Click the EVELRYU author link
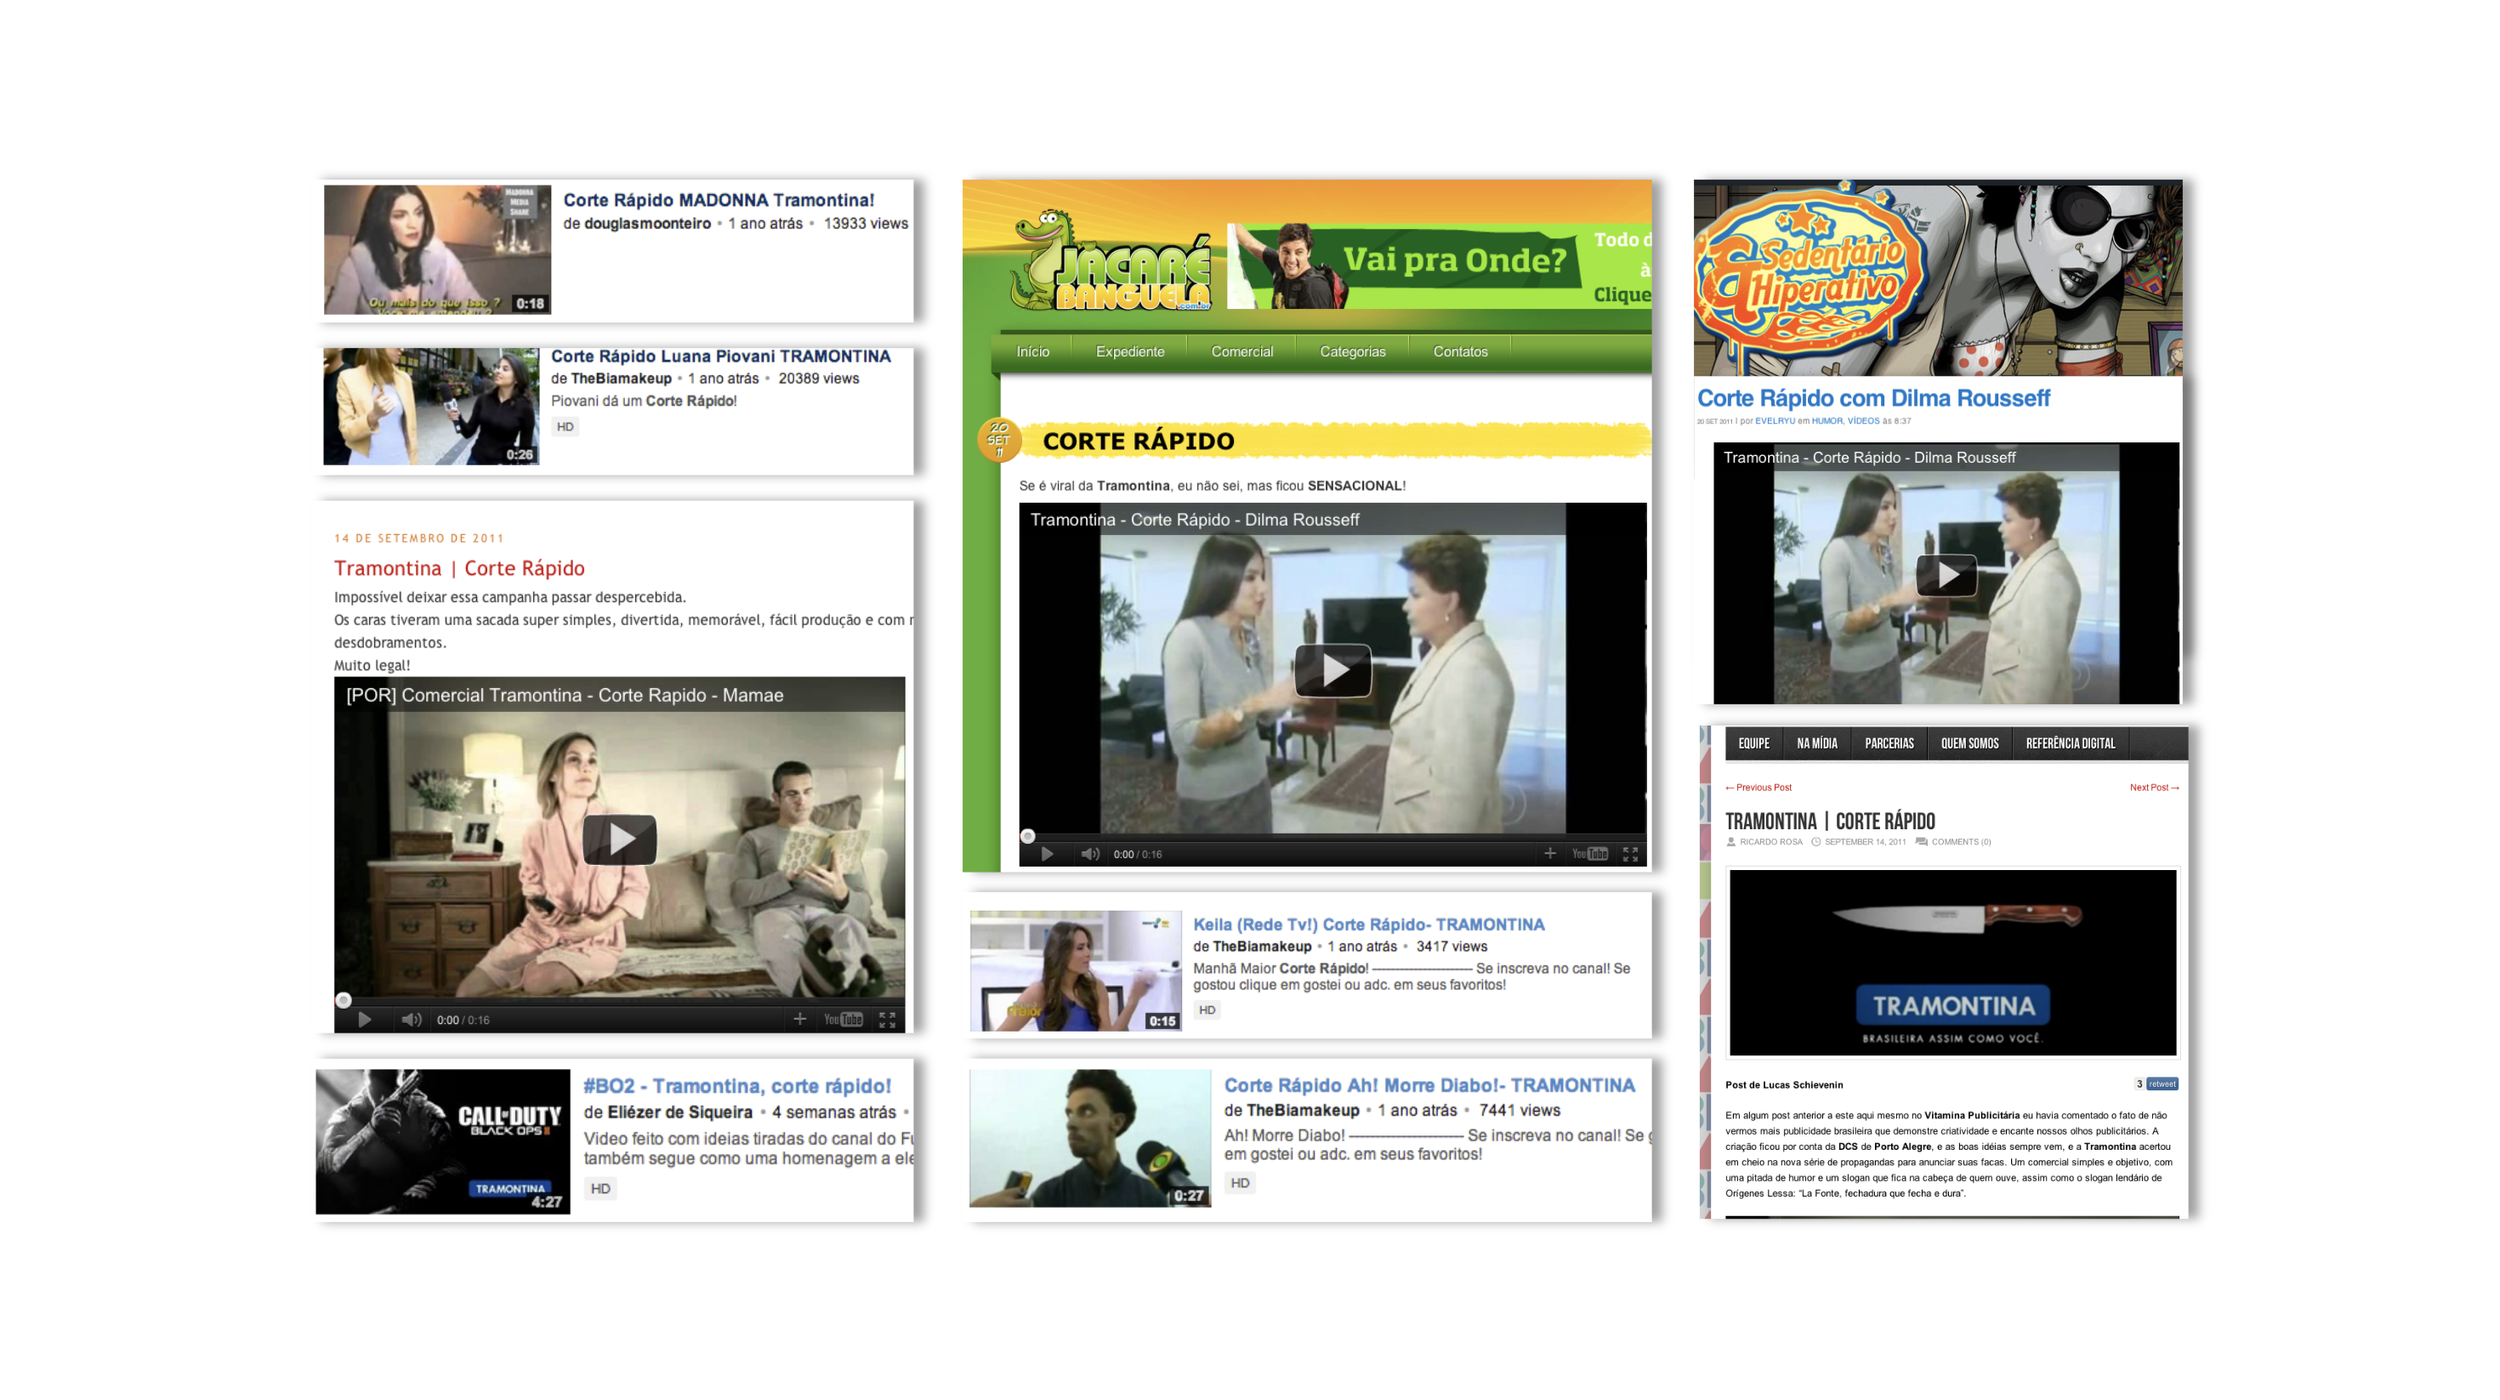This screenshot has height=1400, width=2500. point(1774,421)
